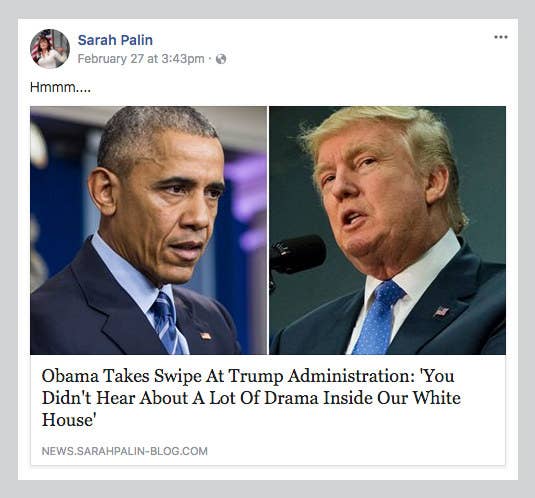This screenshot has height=498, width=535.
Task: Click the word 'House'' ending the headline
Action: (68, 420)
